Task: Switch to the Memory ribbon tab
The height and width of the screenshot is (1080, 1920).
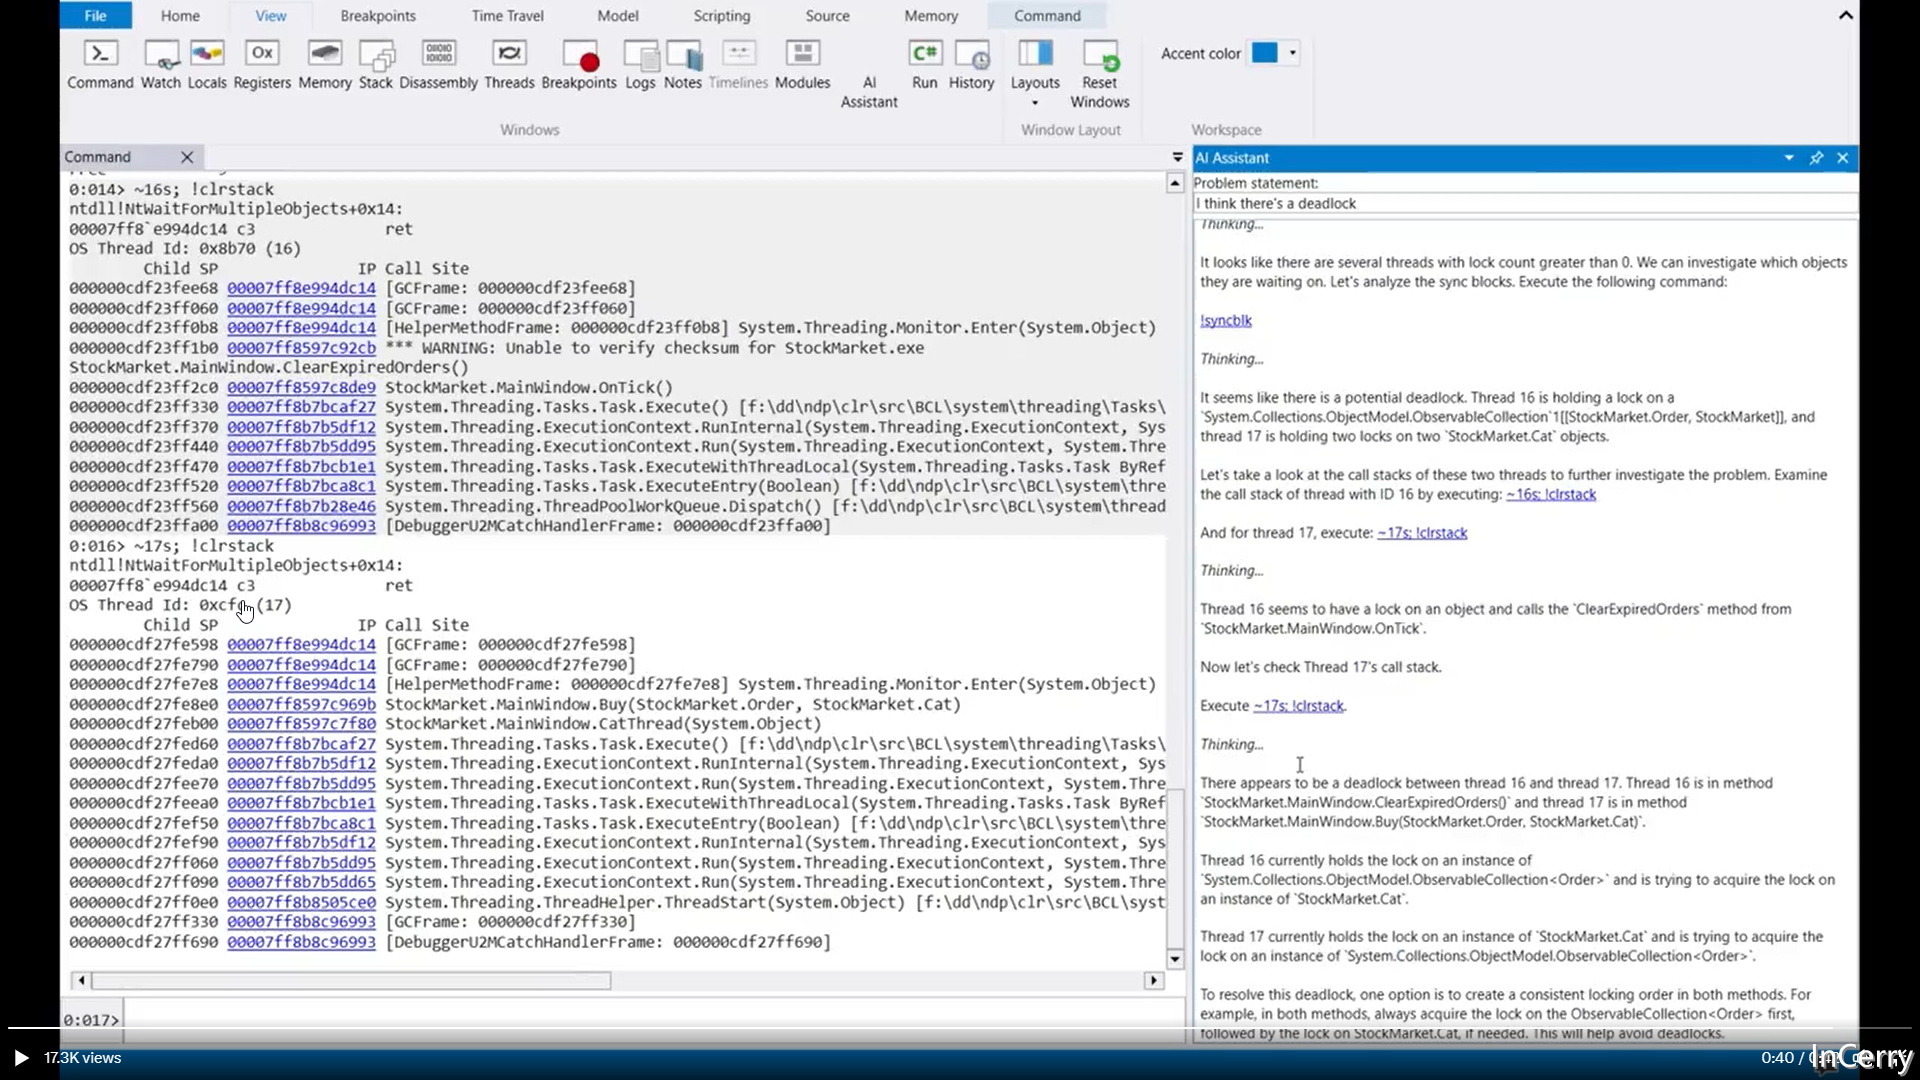Action: point(931,15)
